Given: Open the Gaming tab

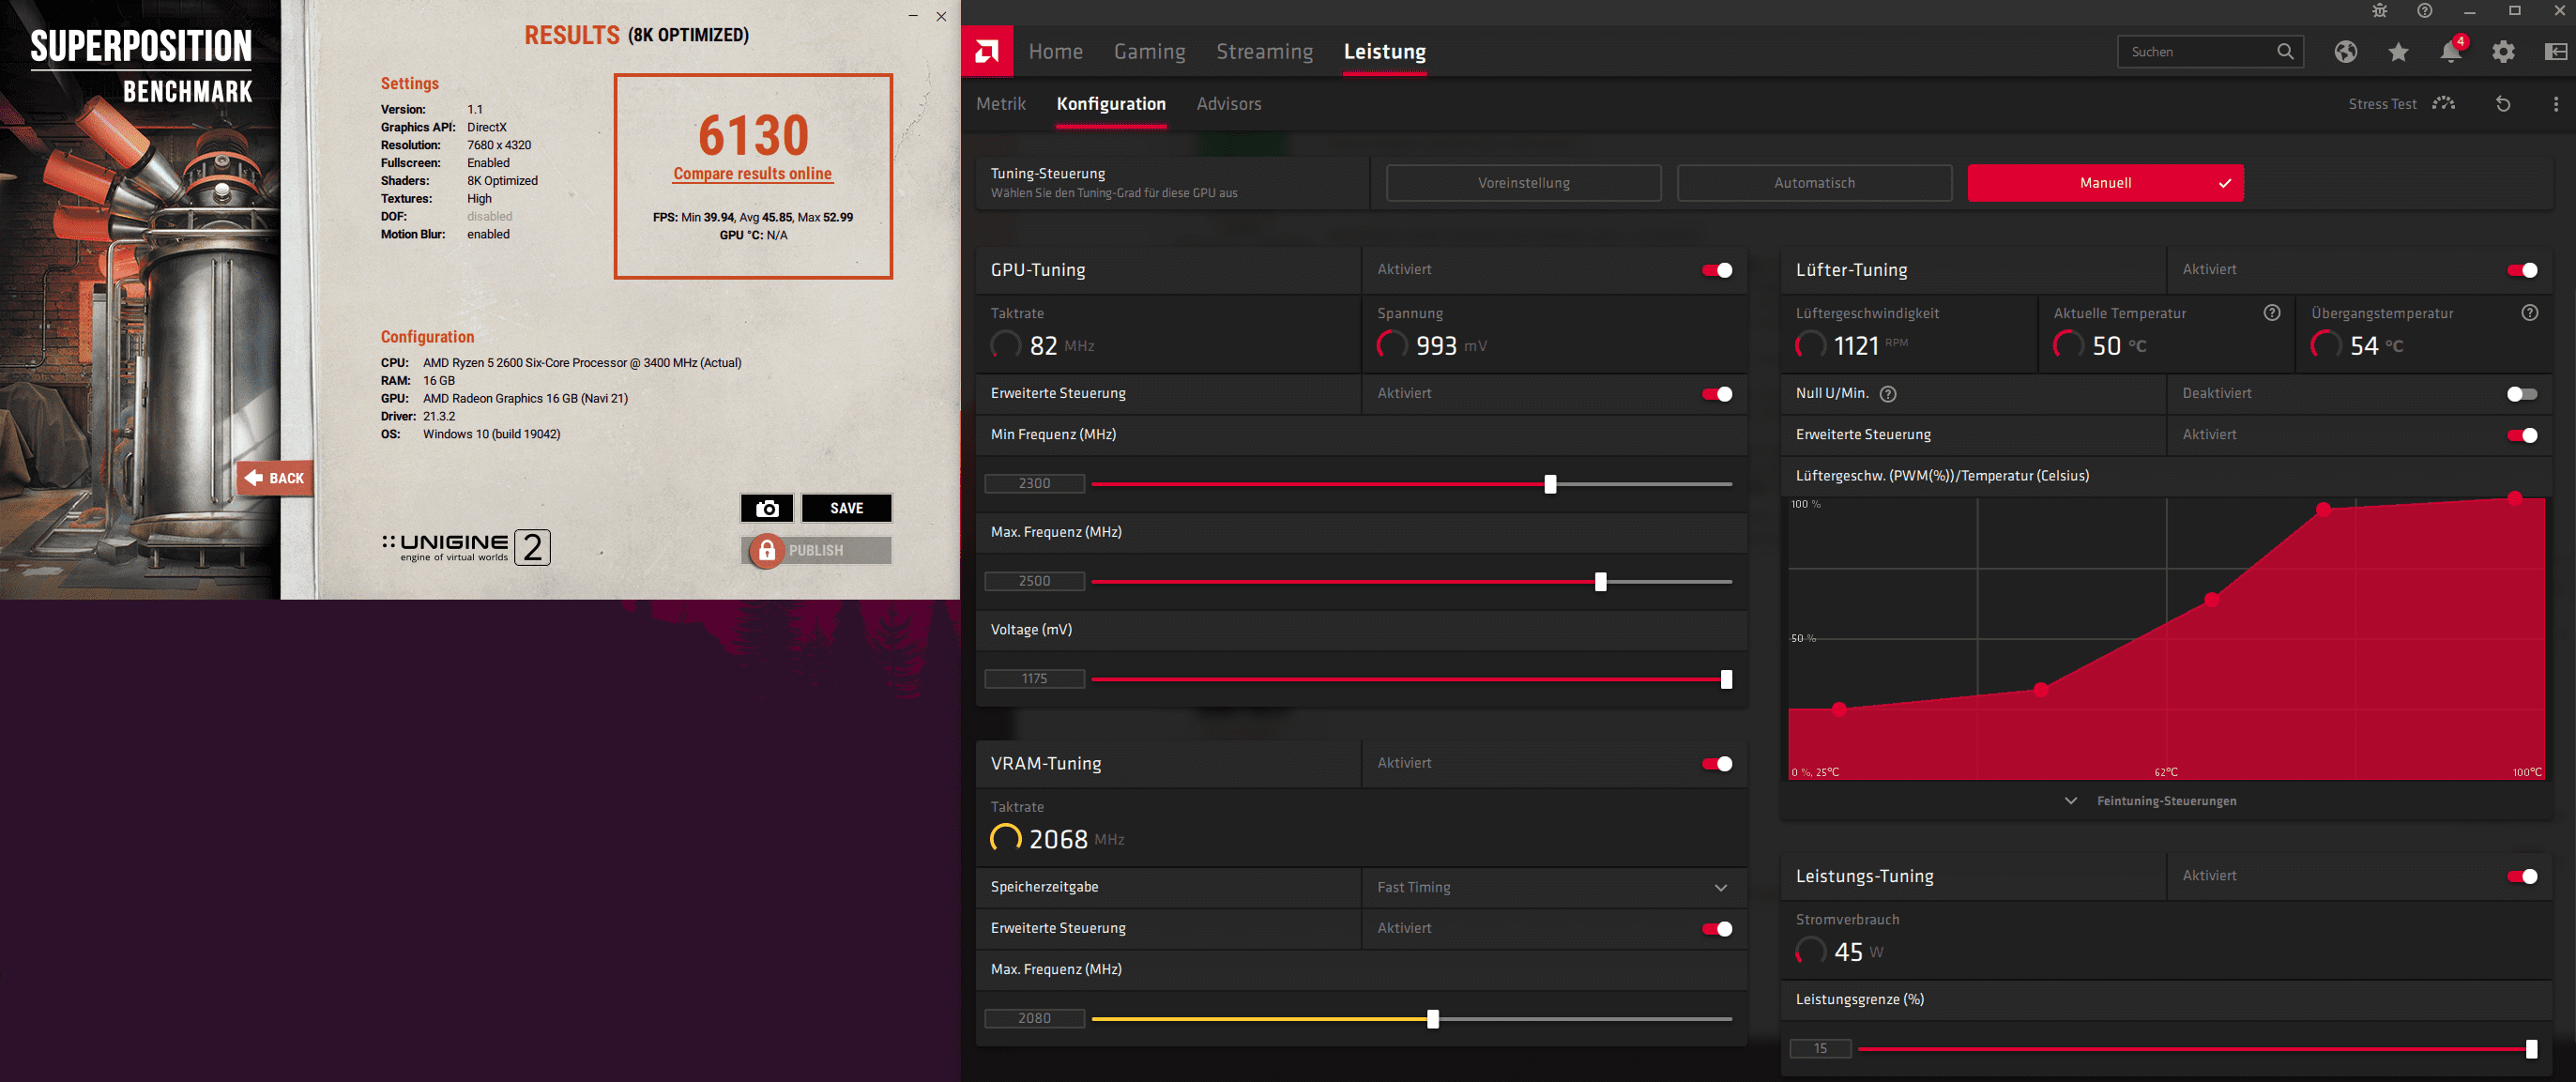Looking at the screenshot, I should click(x=1149, y=51).
